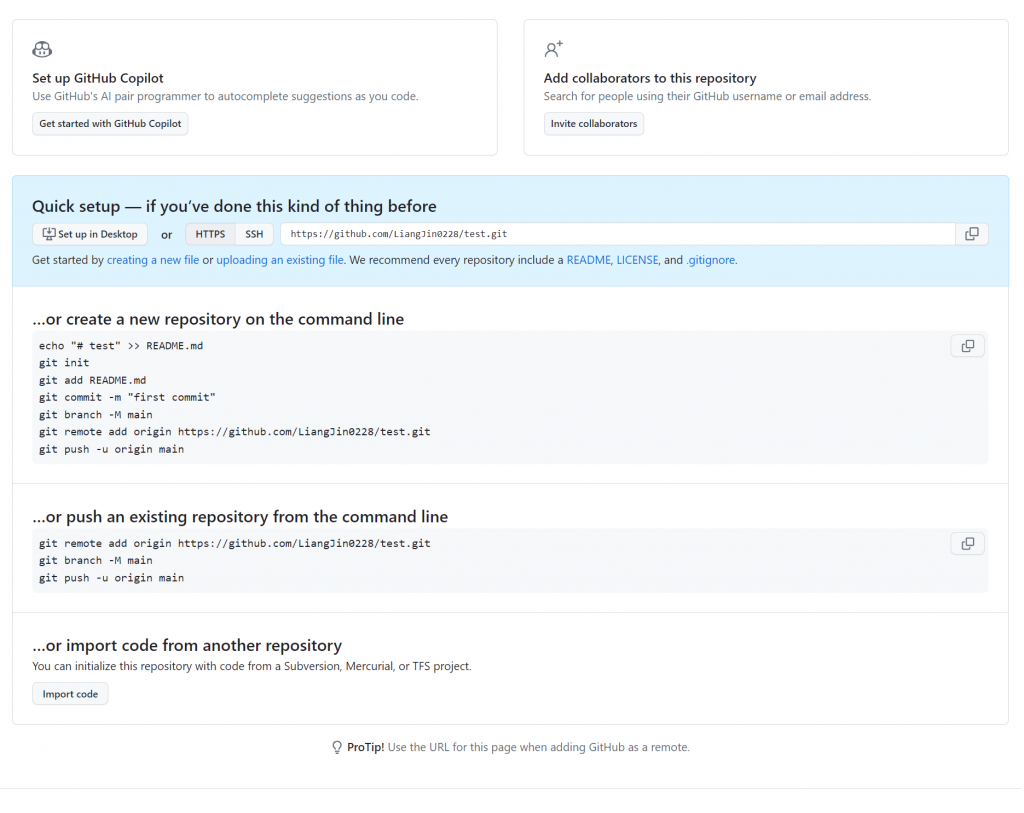Screen dimensions: 1024x813
Task: Open the README link
Action: point(588,260)
